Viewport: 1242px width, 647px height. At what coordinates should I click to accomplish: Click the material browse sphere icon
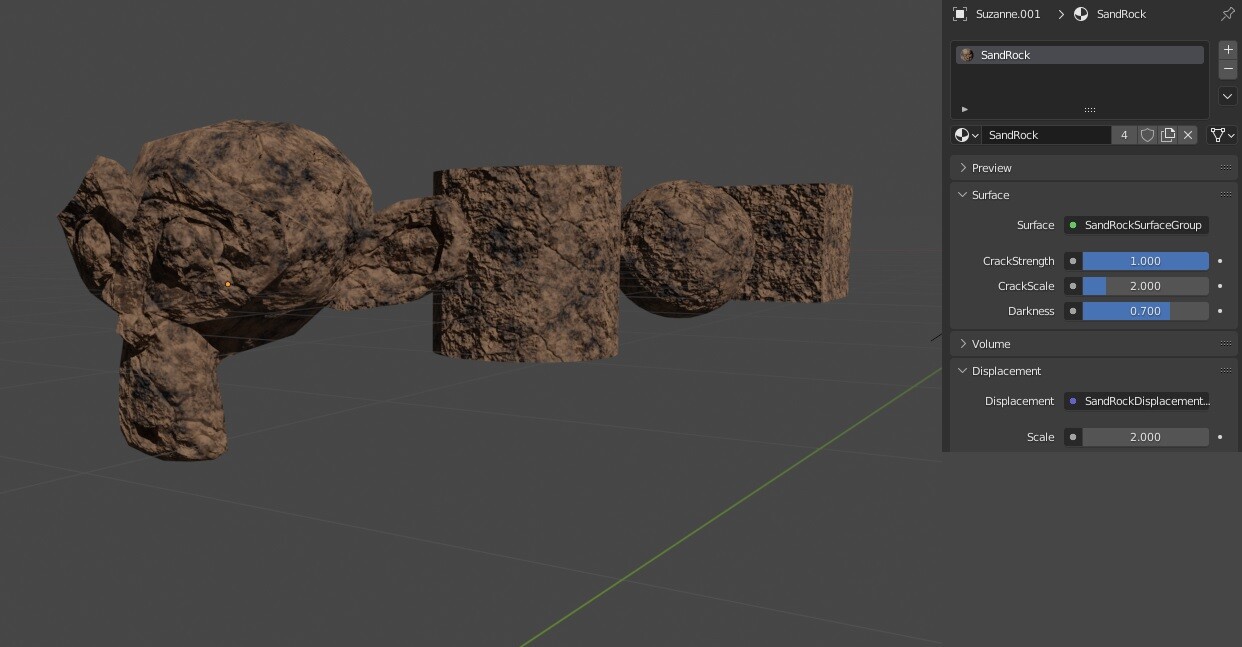pos(963,135)
